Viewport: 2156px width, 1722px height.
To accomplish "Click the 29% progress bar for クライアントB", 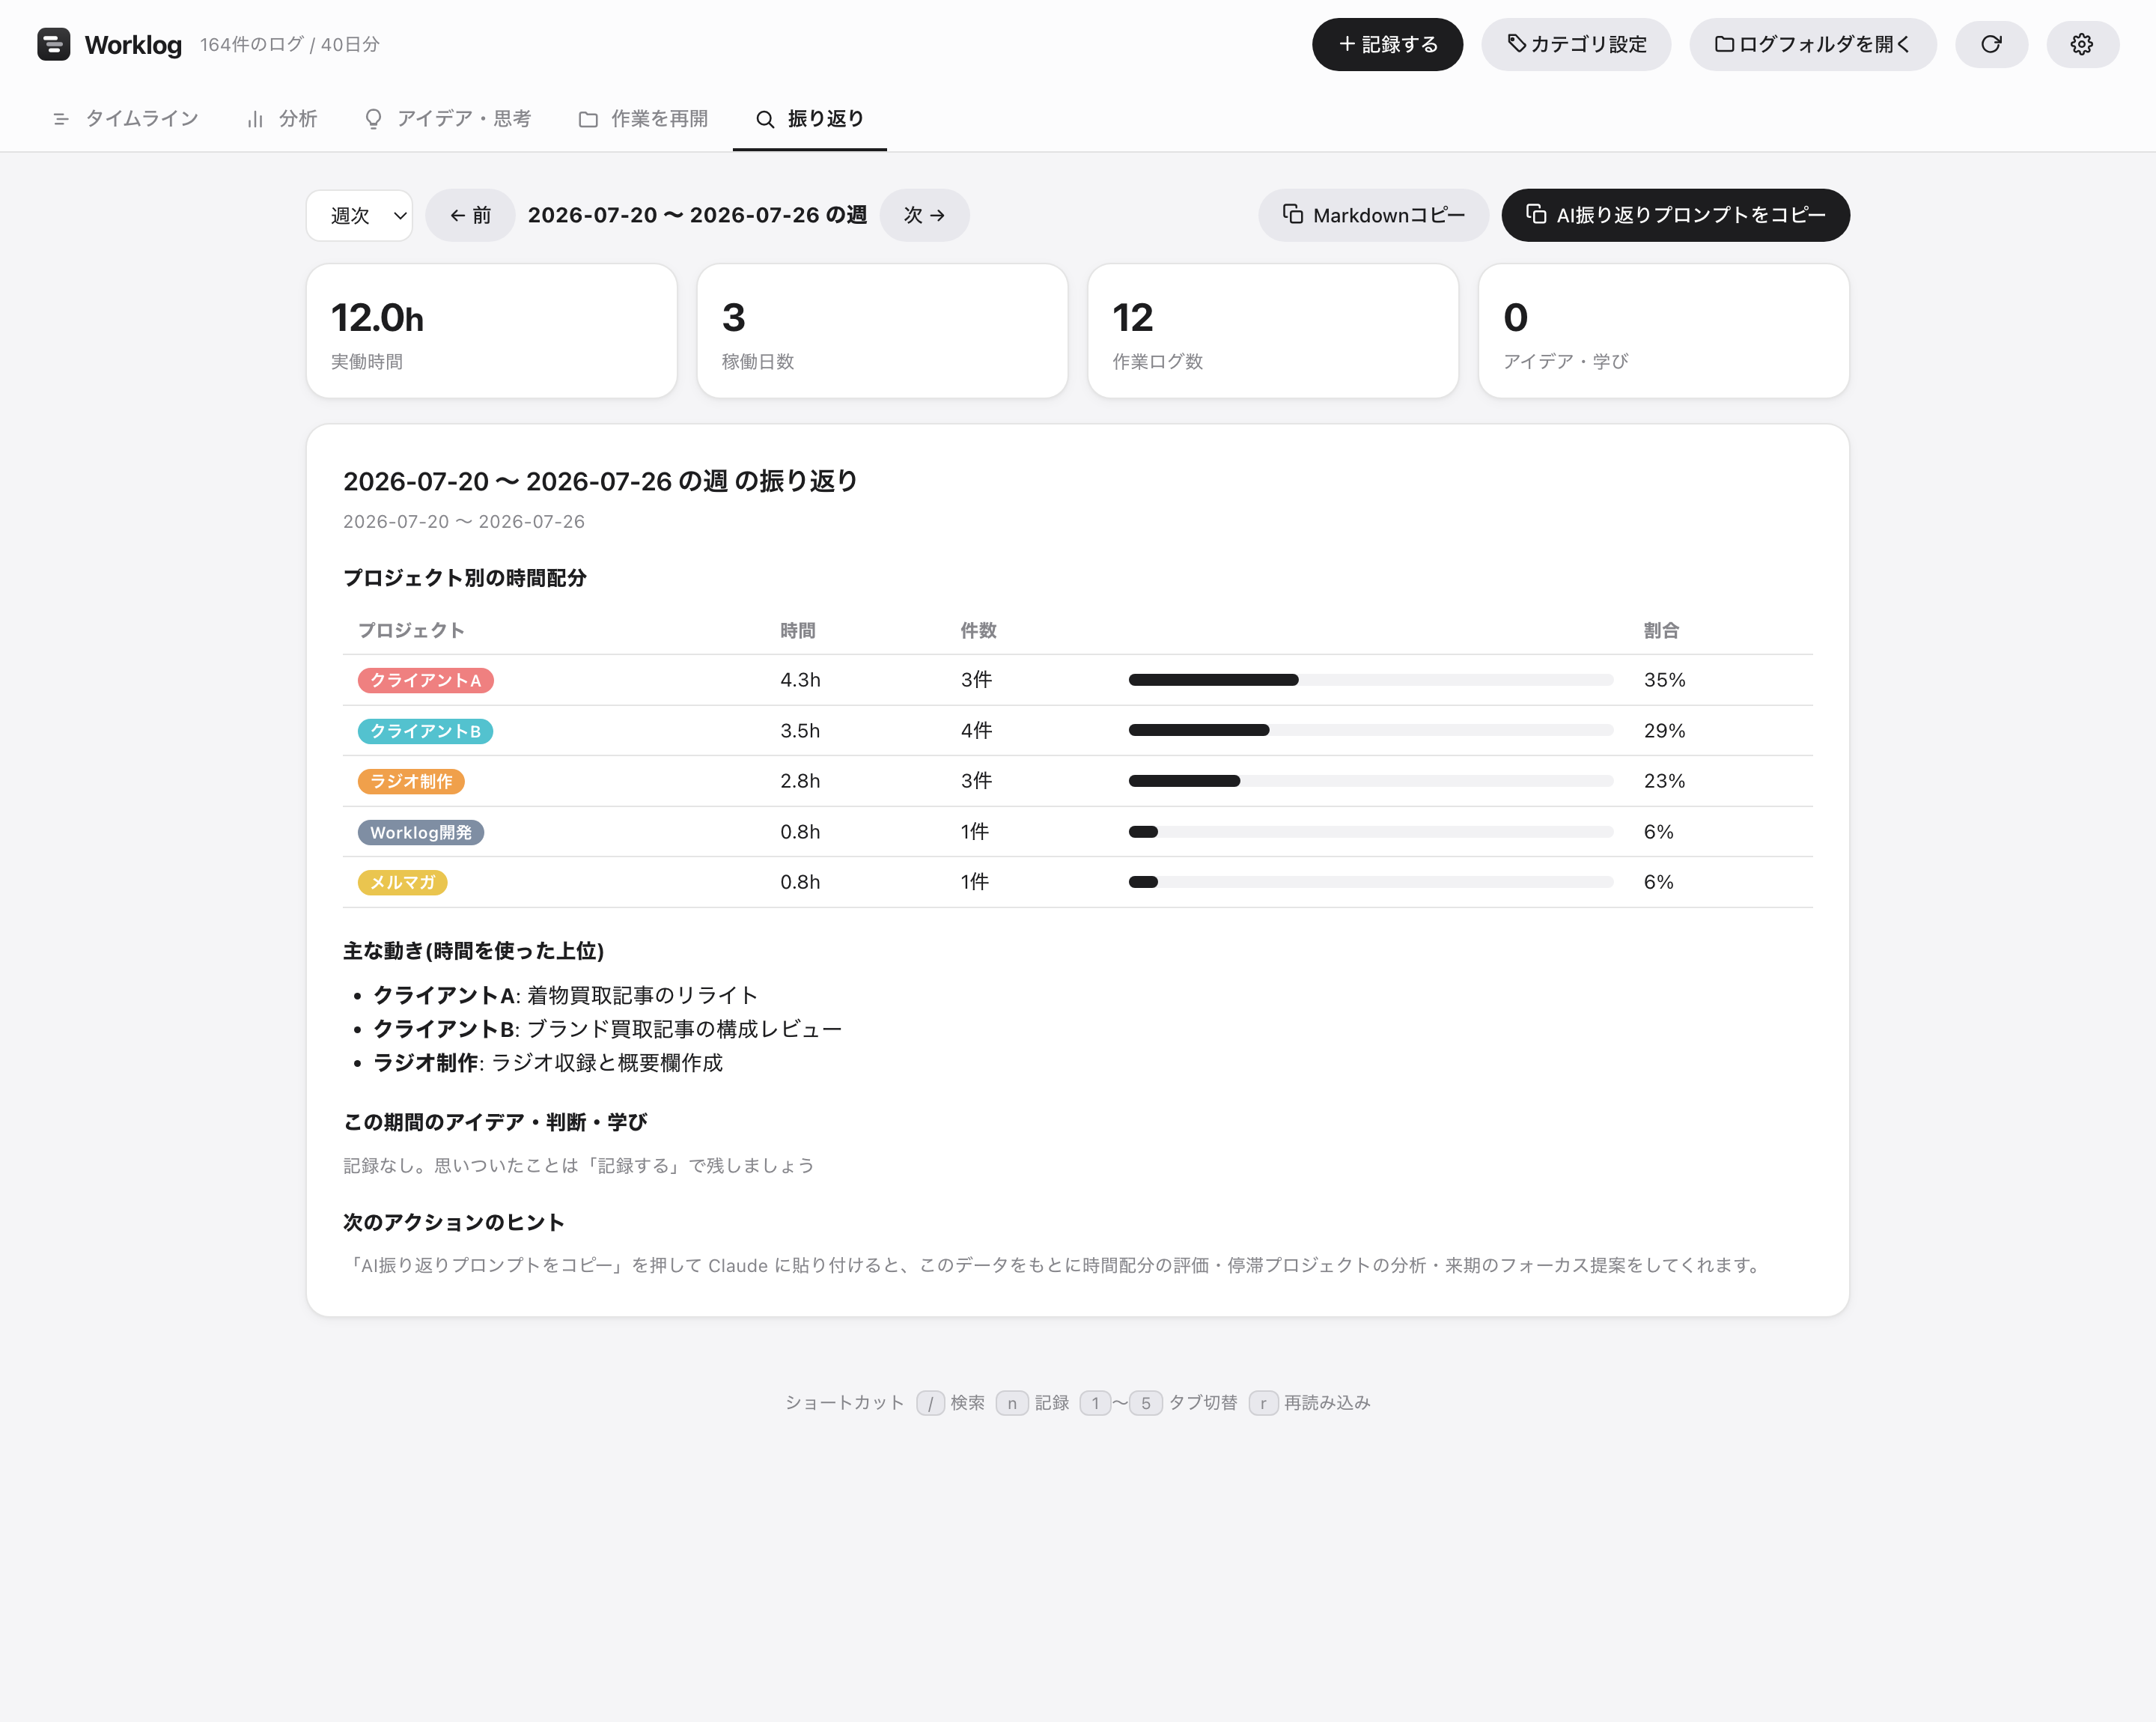I will coord(1370,730).
